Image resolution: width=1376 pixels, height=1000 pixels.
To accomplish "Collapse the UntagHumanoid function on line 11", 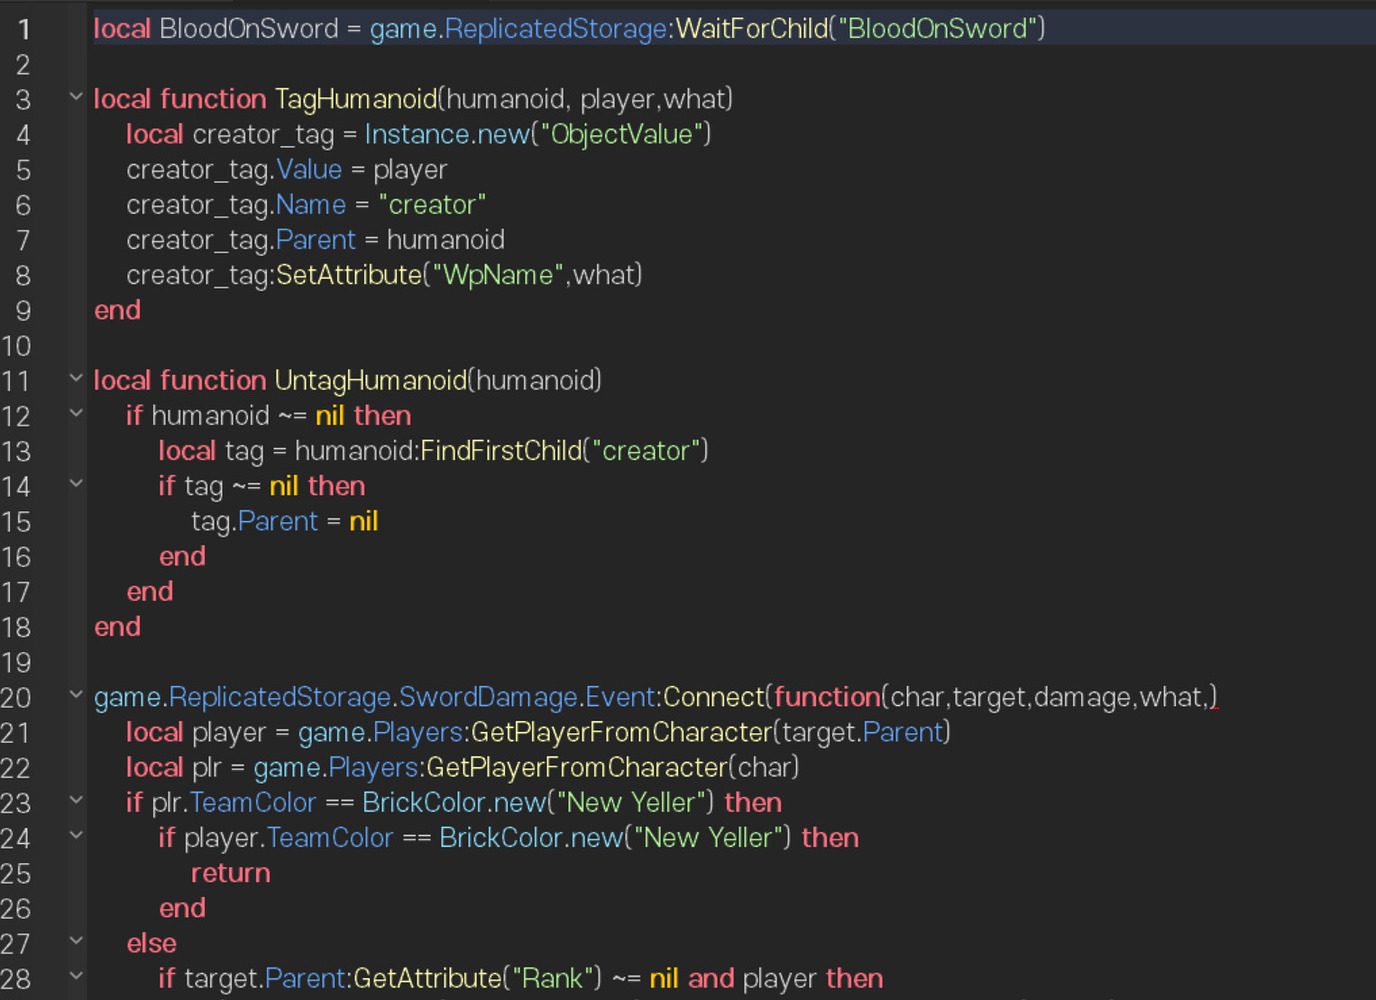I will point(76,379).
